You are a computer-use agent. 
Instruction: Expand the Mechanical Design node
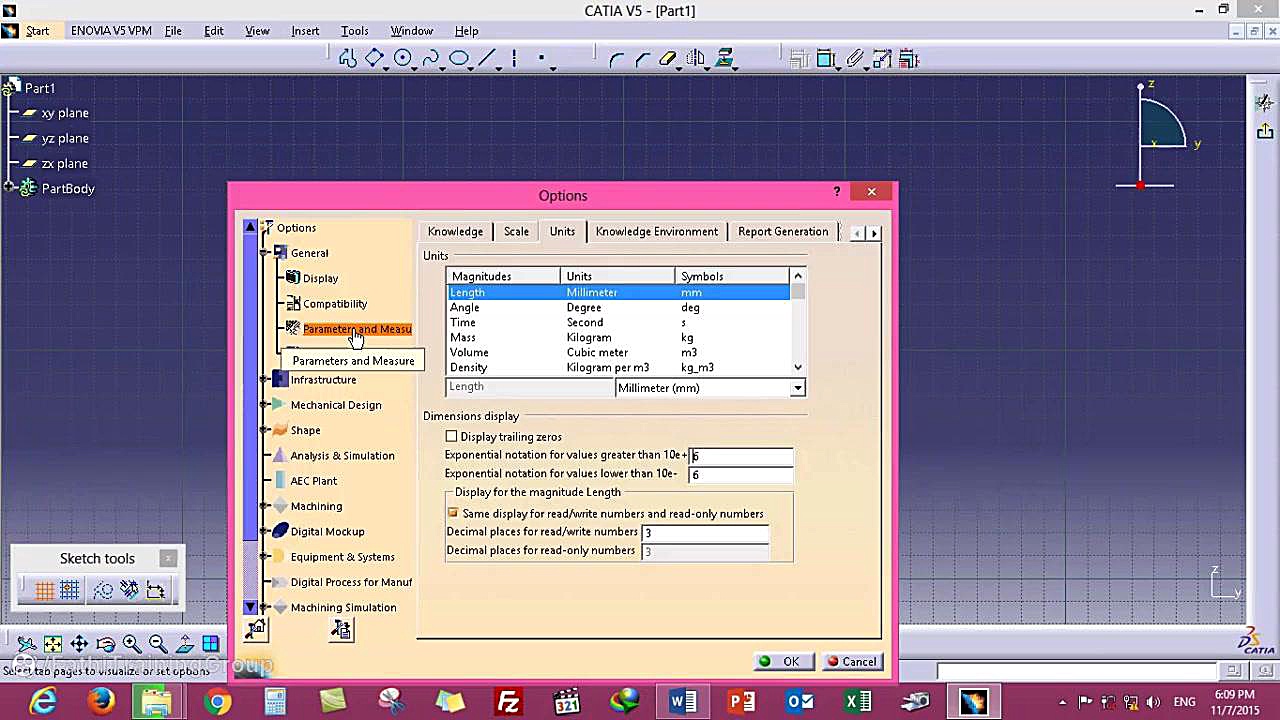265,405
